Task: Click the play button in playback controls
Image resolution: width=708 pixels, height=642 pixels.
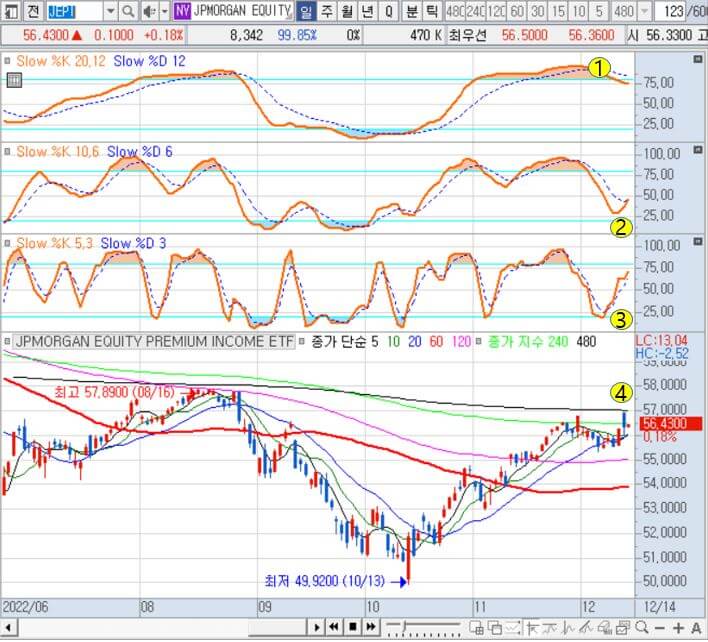Action: click(x=317, y=627)
